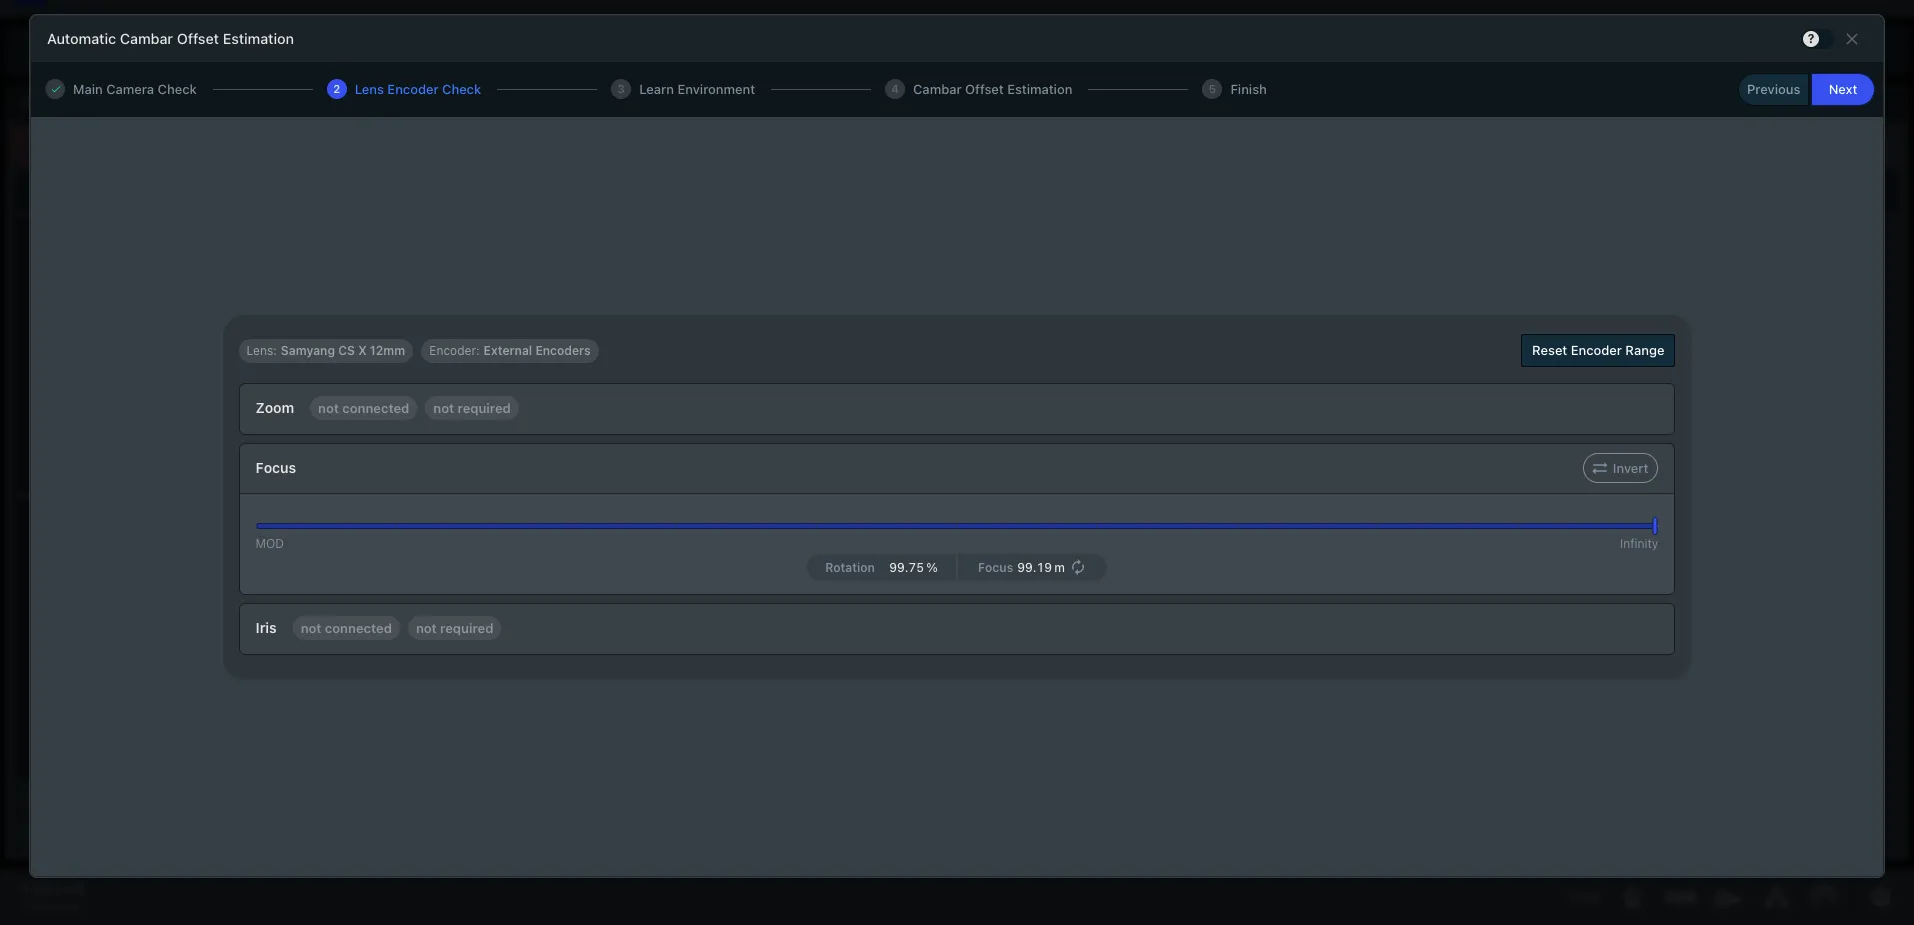Click the Next button
This screenshot has width=1914, height=925.
click(1842, 90)
